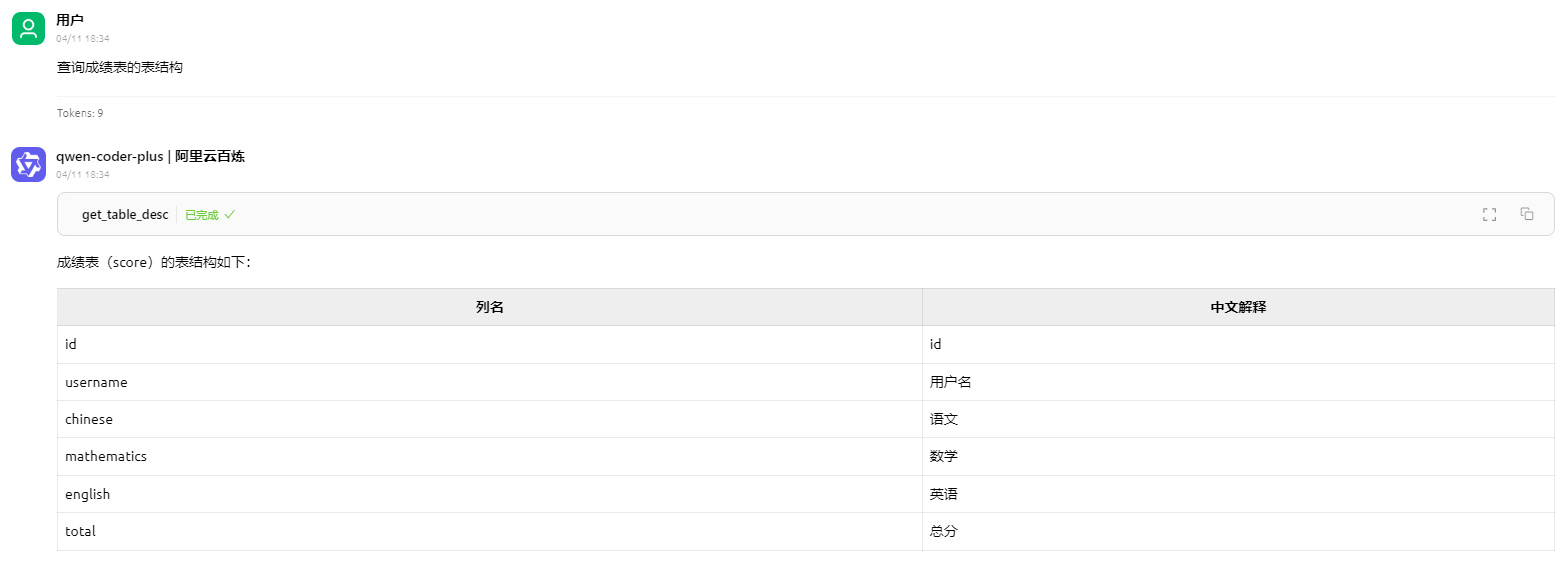Click the message text 查询成绩表的表结构
The image size is (1562, 565).
click(x=120, y=68)
